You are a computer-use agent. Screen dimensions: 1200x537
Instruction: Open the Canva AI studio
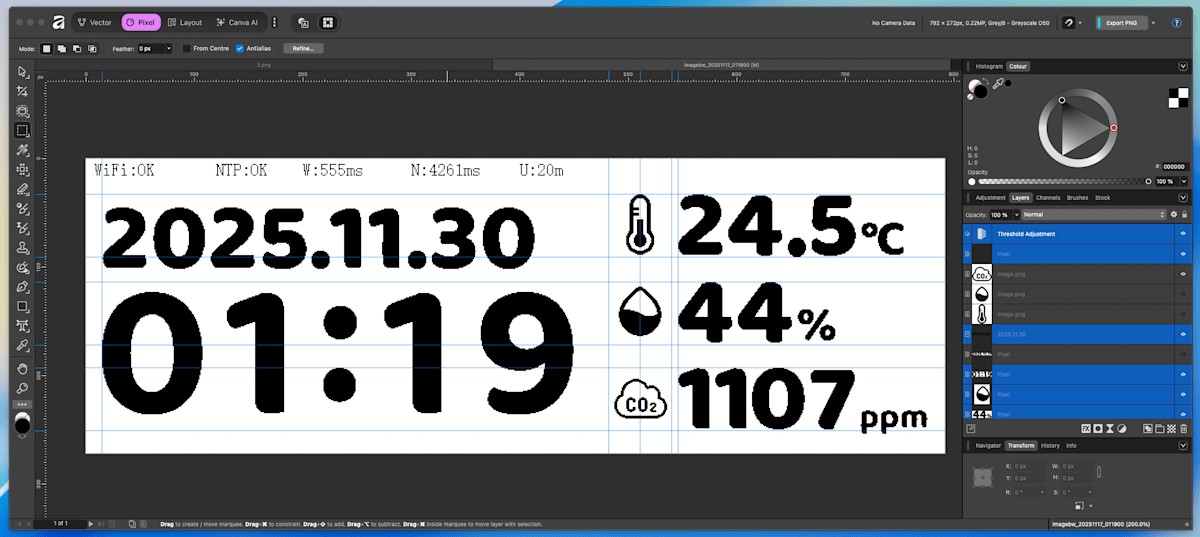point(238,22)
